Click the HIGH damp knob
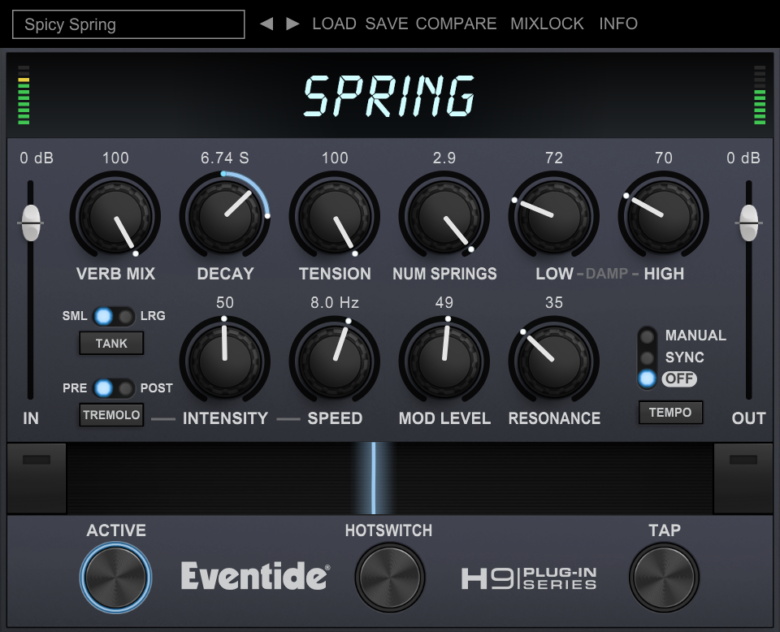The height and width of the screenshot is (632, 780). tap(663, 216)
